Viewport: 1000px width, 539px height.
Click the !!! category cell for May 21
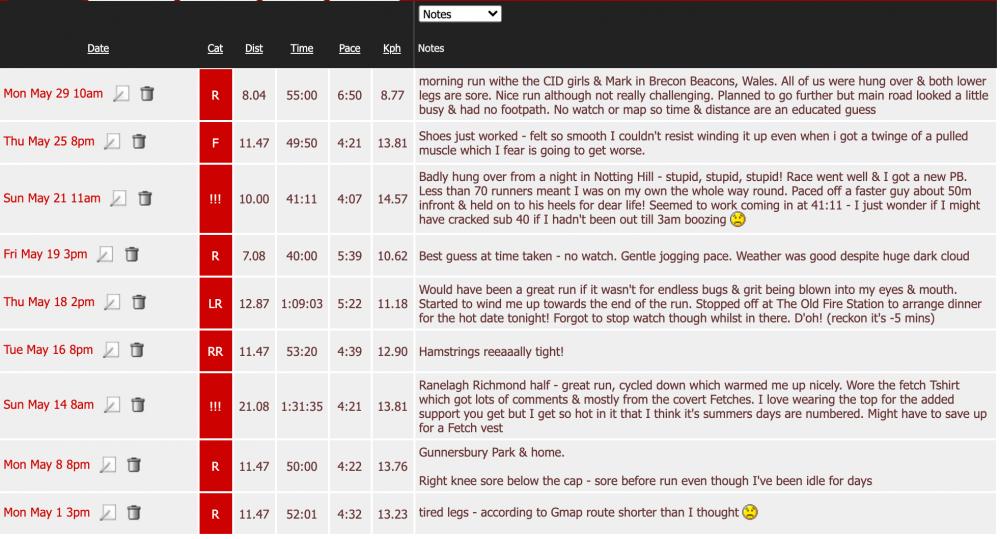(x=216, y=199)
